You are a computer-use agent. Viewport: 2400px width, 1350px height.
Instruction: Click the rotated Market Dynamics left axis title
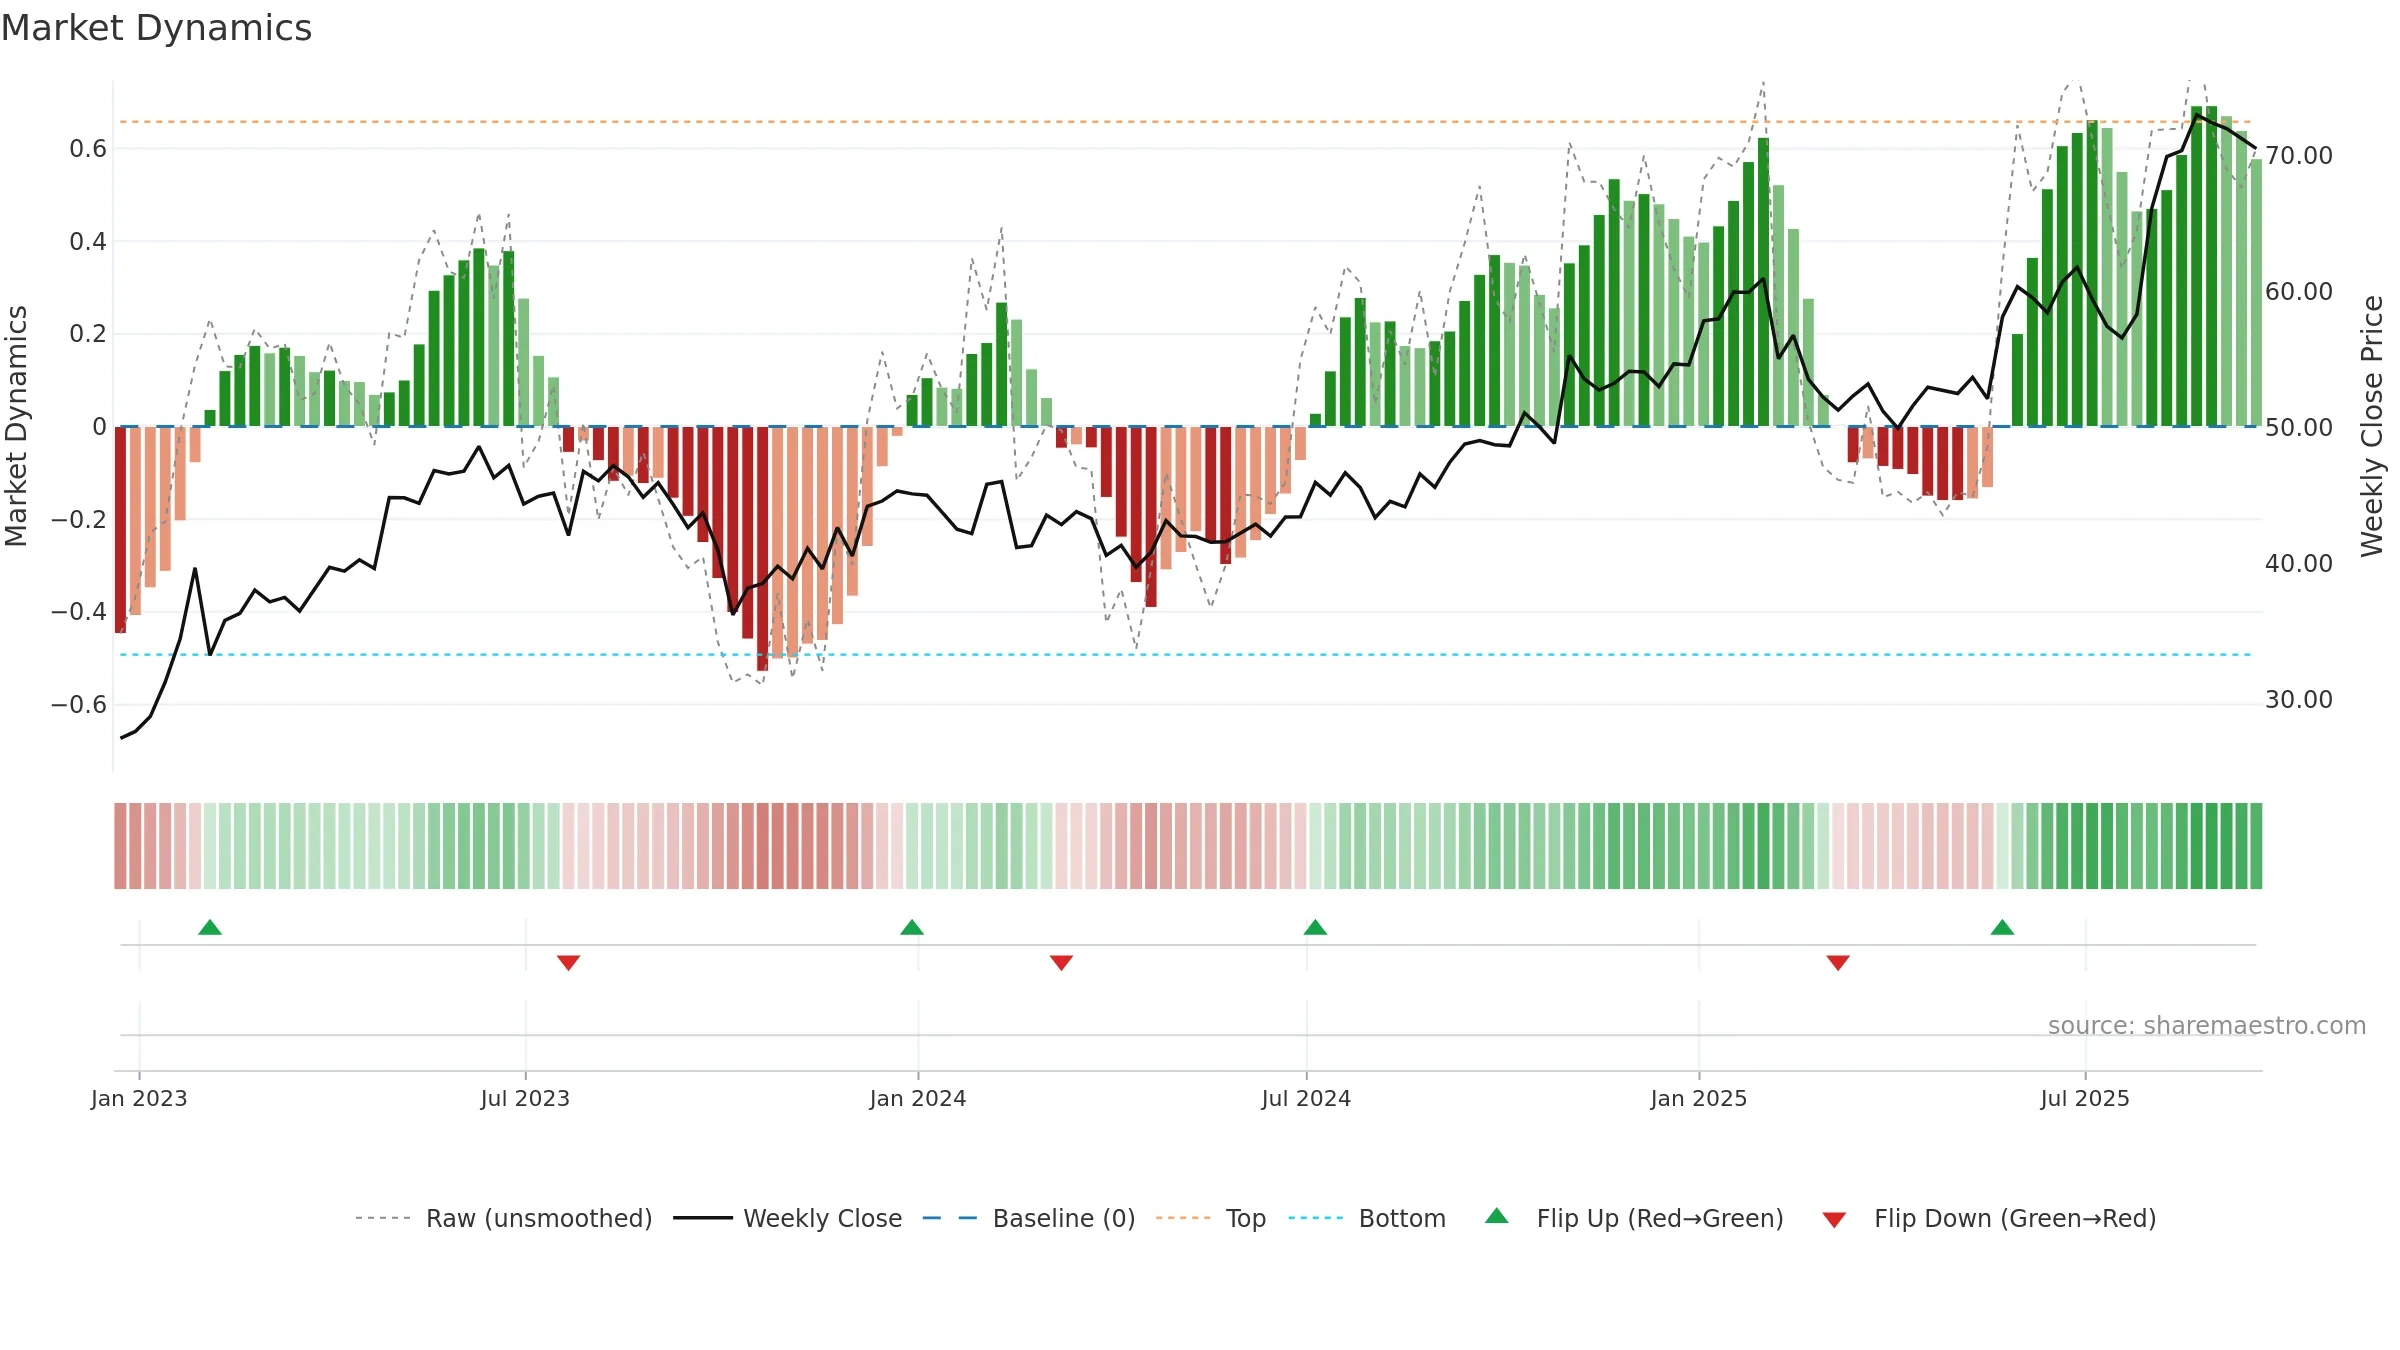pyautogui.click(x=16, y=426)
